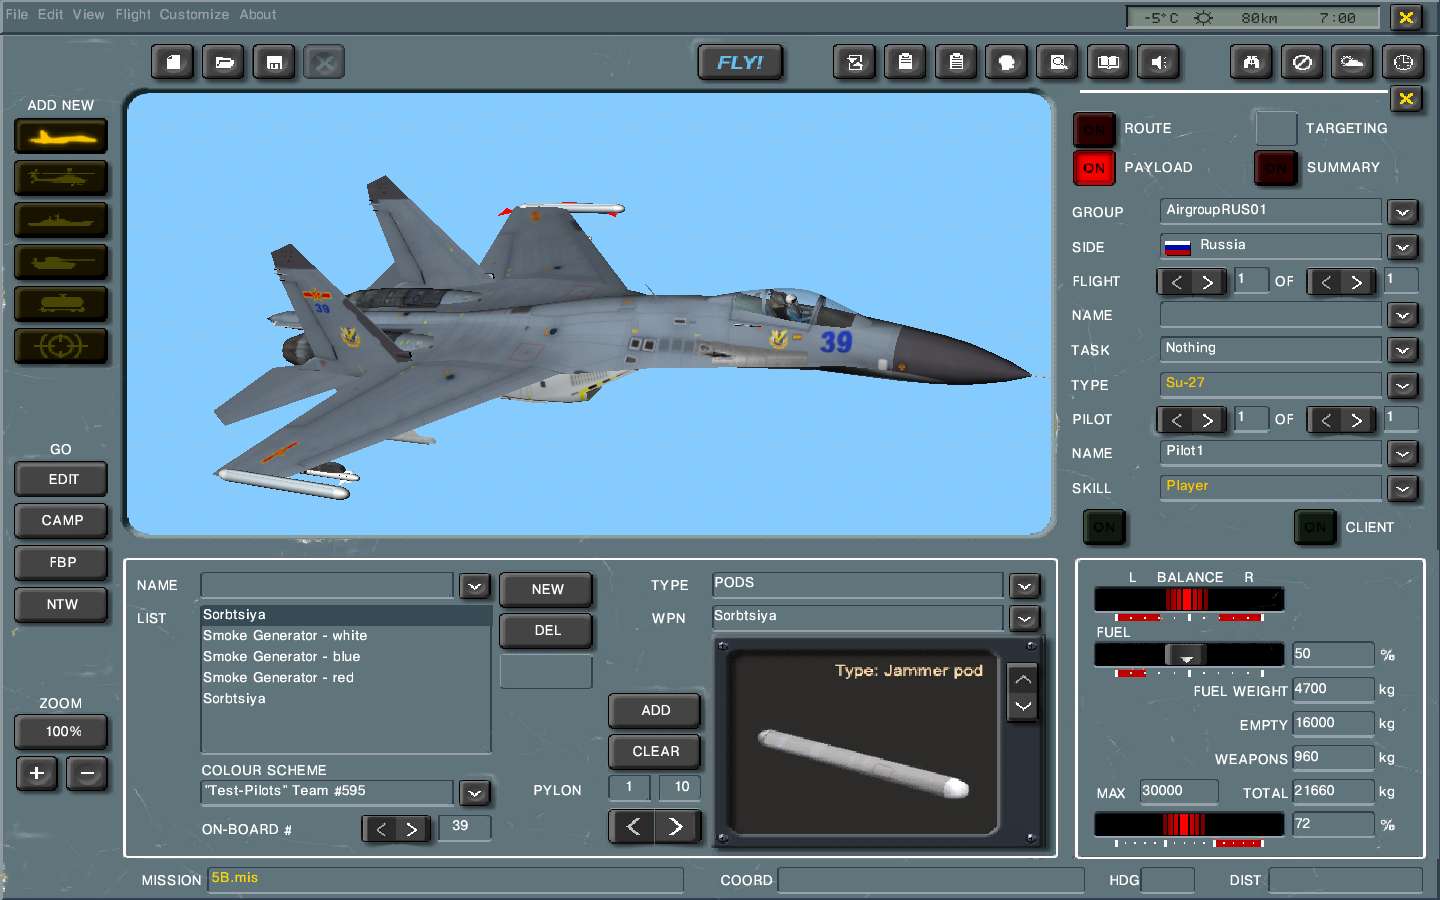The height and width of the screenshot is (900, 1440).
Task: Click the magnifier map search icon
Action: [x=1058, y=62]
